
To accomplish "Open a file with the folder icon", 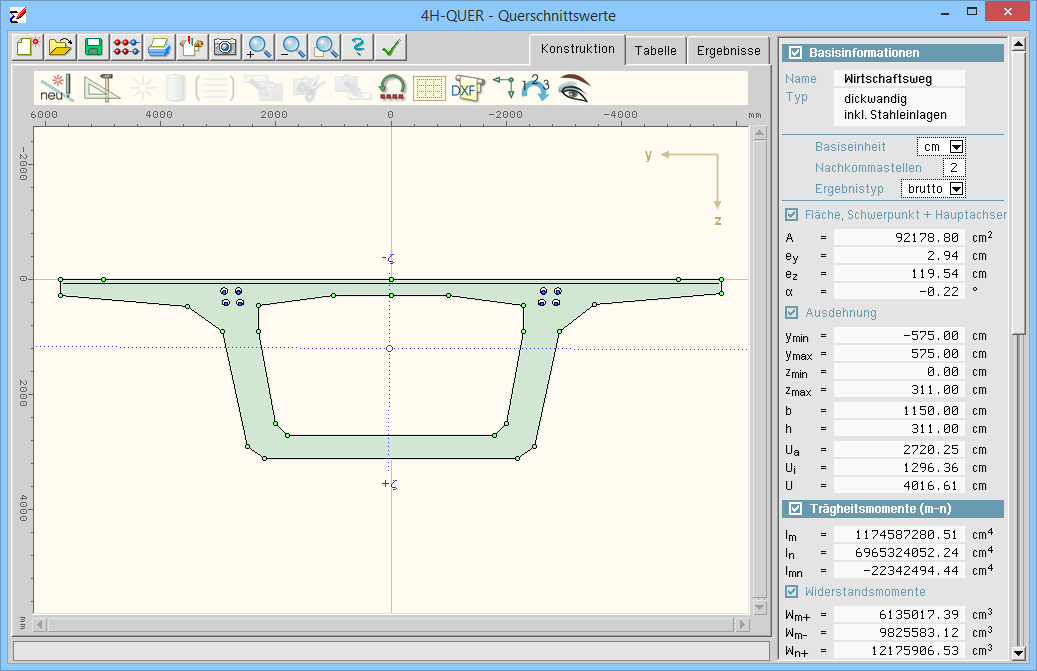I will [61, 47].
